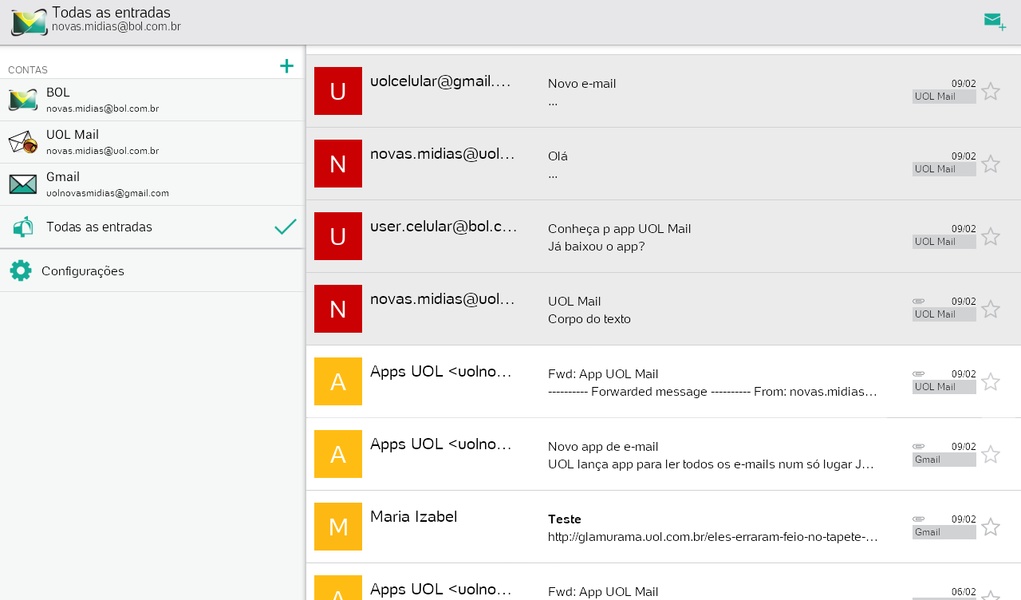
Task: Click the Gmail account envelope icon
Action: coord(23,184)
